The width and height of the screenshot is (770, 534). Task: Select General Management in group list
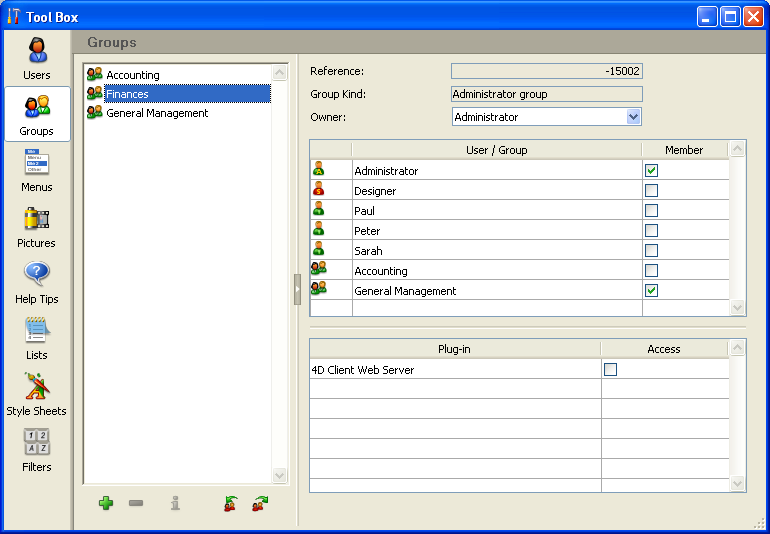click(157, 113)
